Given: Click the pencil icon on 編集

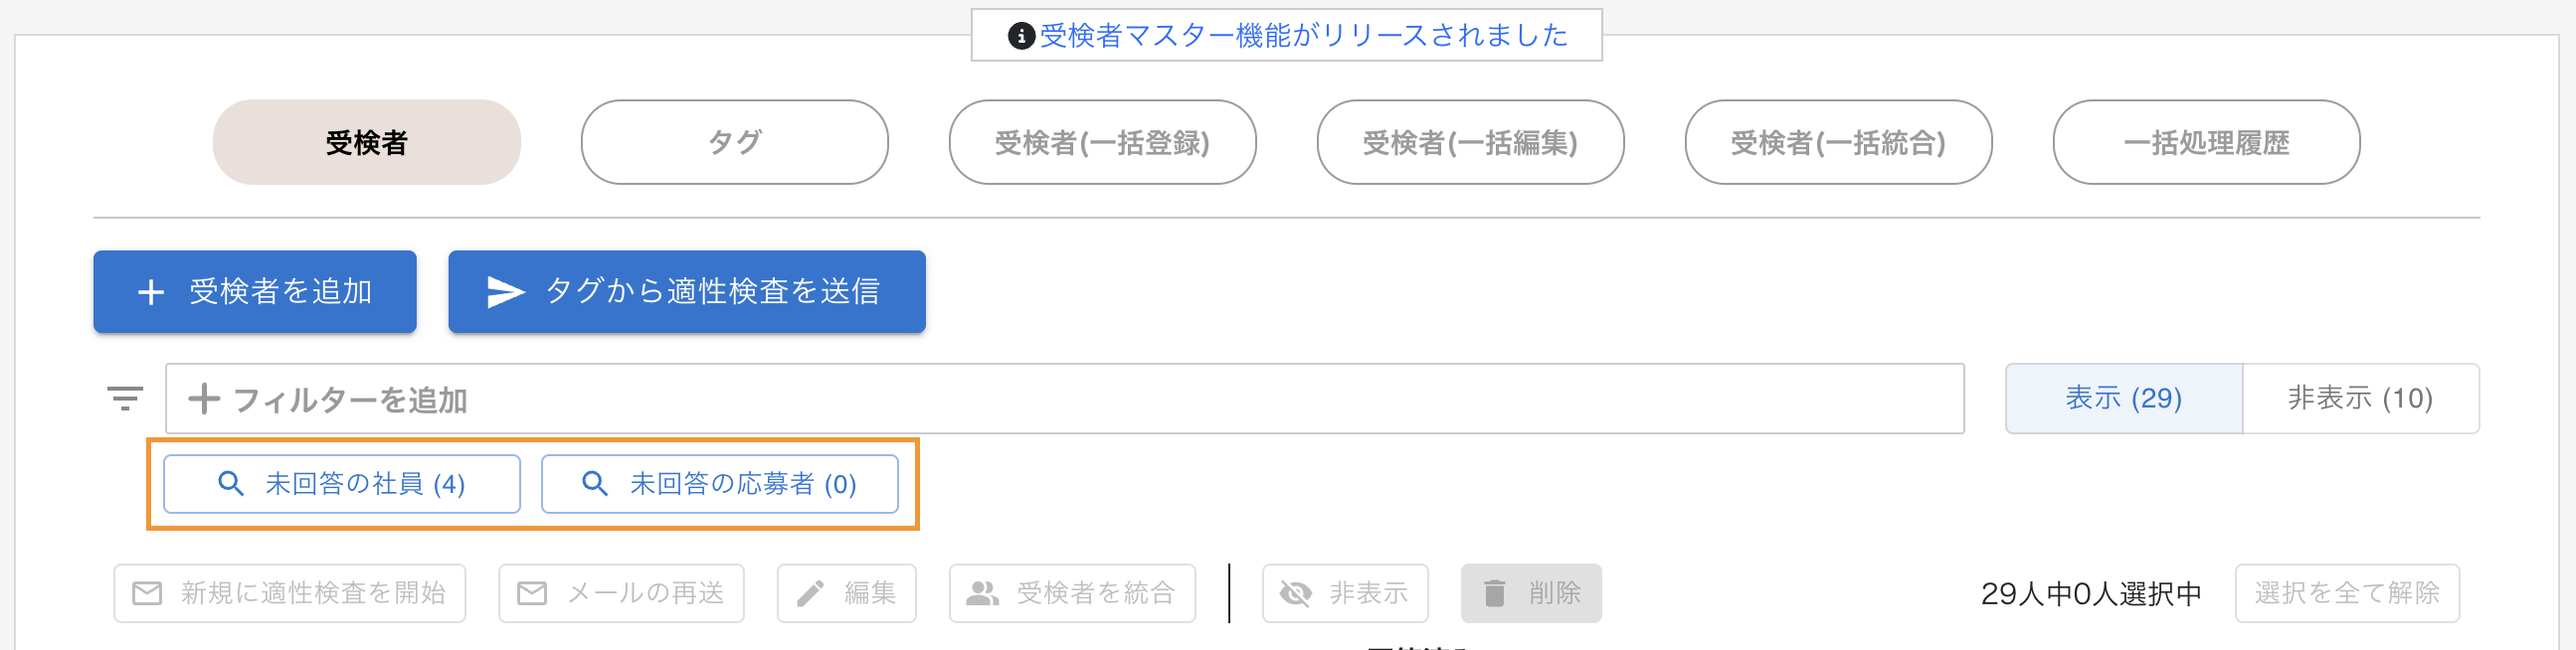Looking at the screenshot, I should pos(810,594).
